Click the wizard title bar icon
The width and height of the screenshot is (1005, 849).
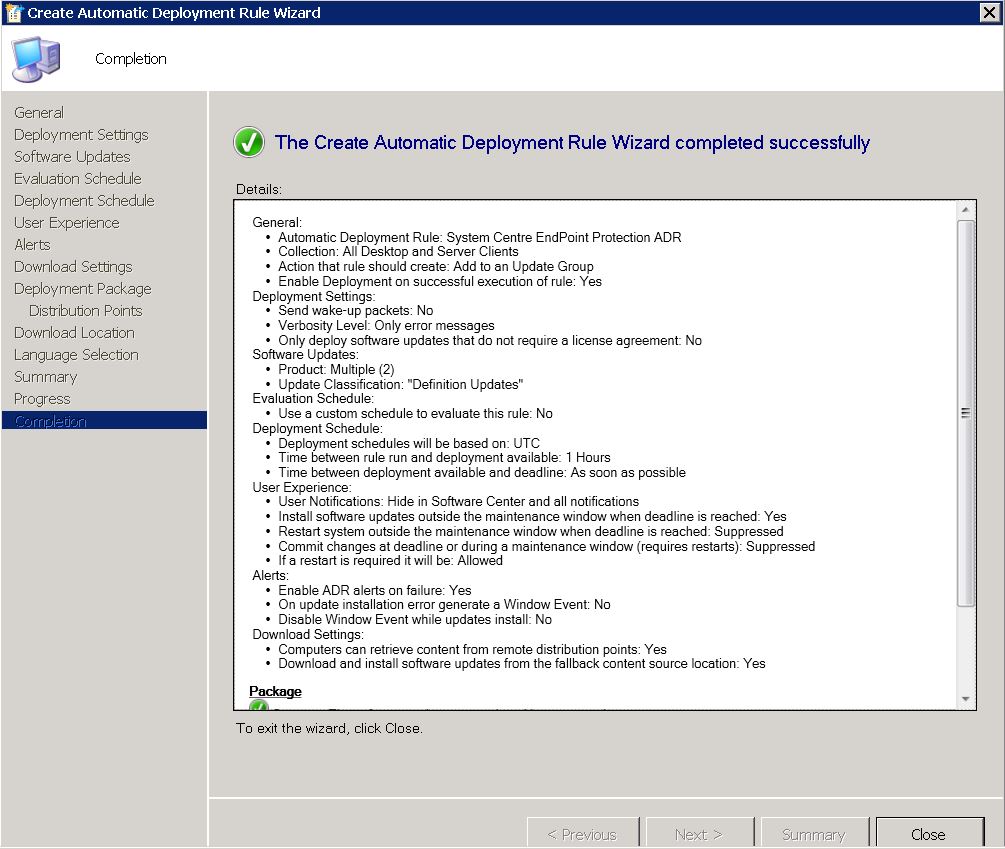pos(13,12)
